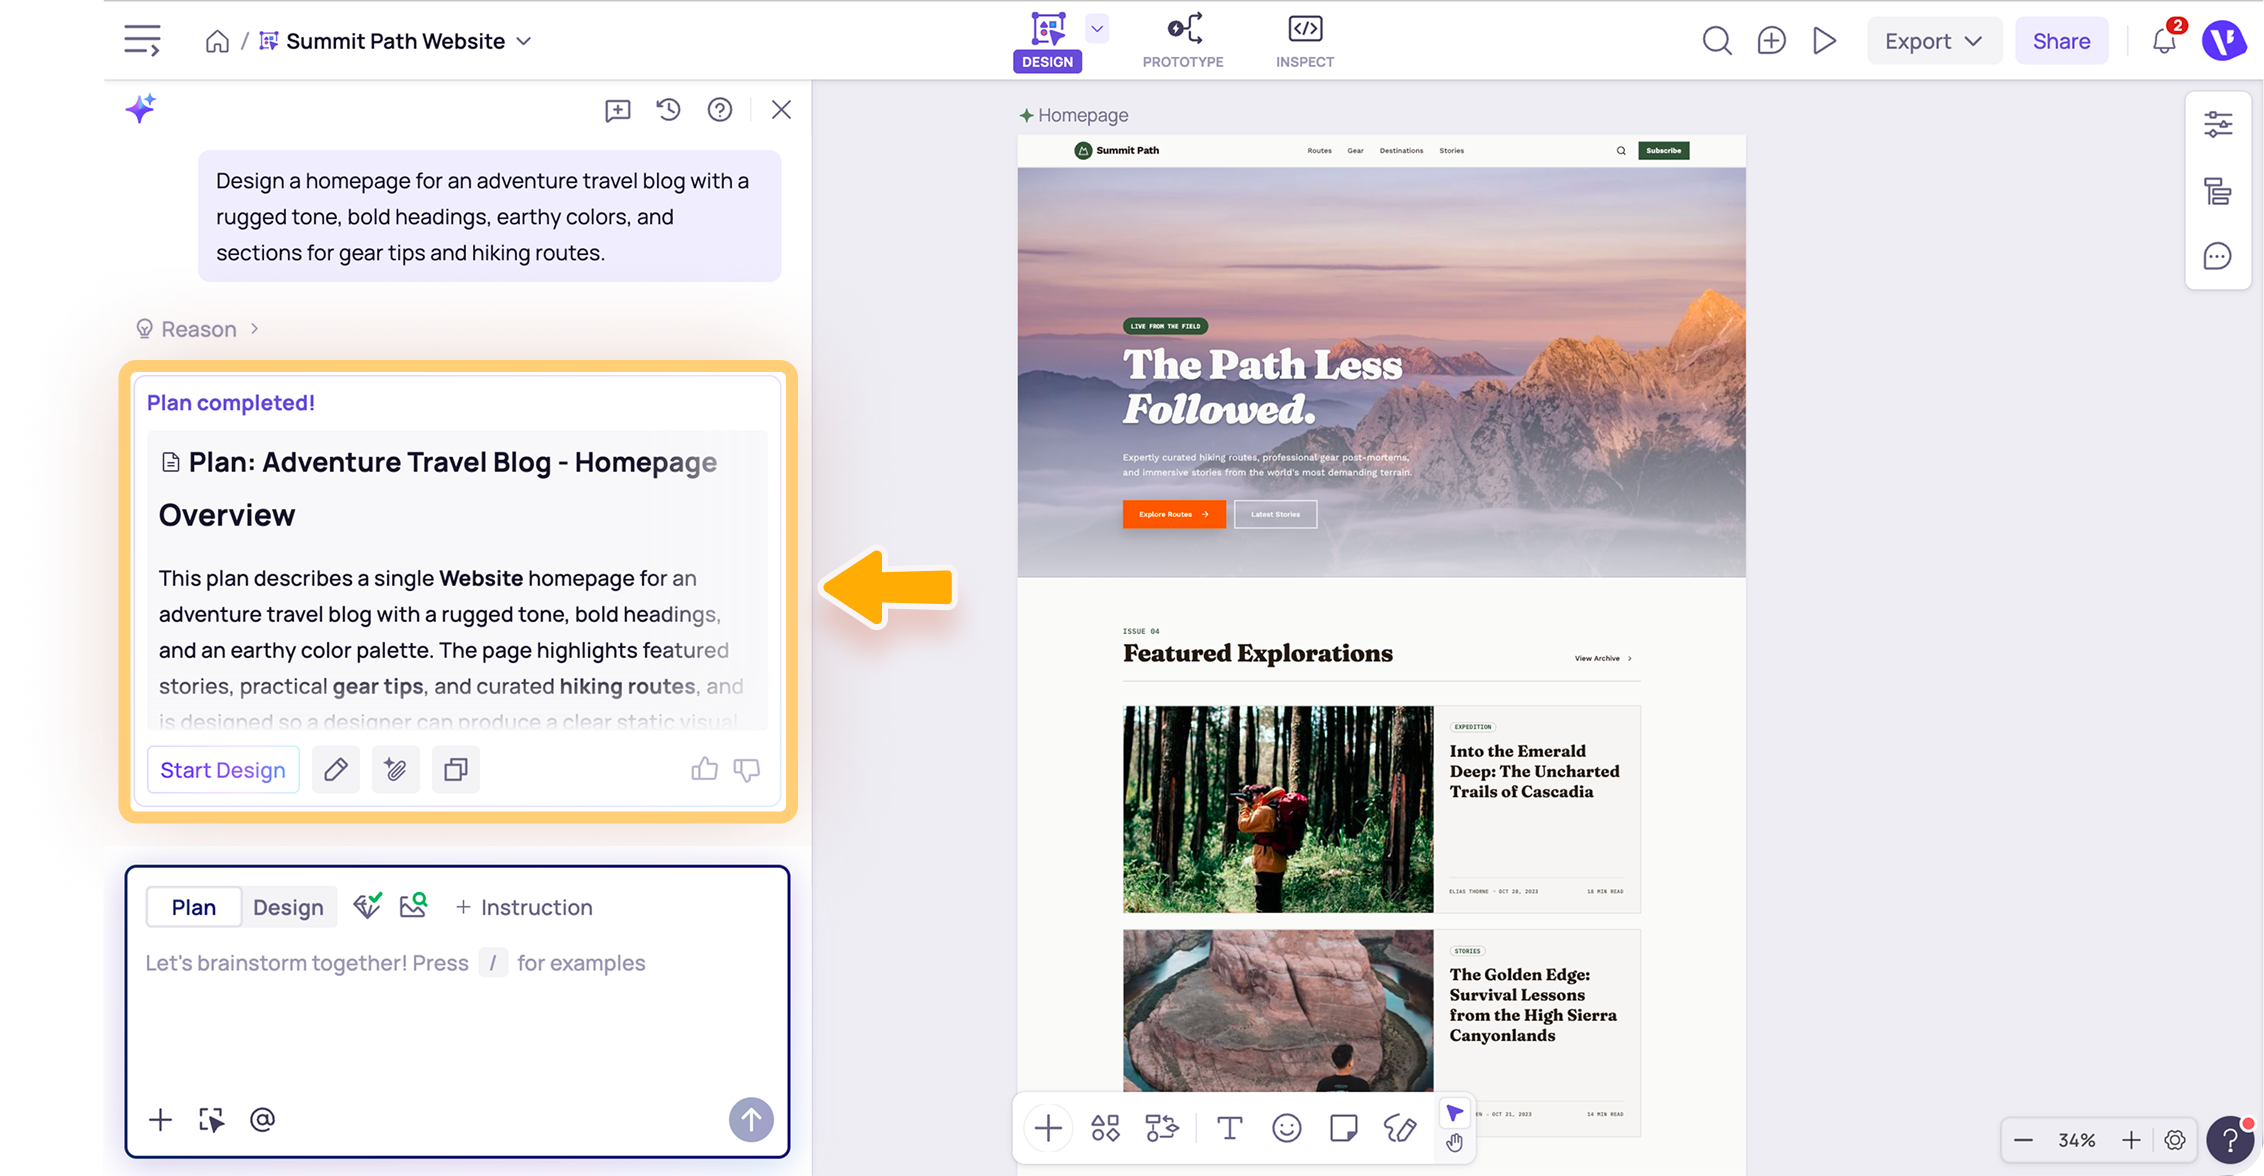Select the hand pan tool

click(1454, 1142)
